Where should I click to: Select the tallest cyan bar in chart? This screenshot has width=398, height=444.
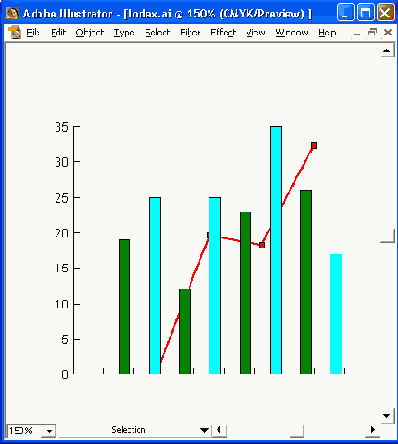[x=276, y=250]
